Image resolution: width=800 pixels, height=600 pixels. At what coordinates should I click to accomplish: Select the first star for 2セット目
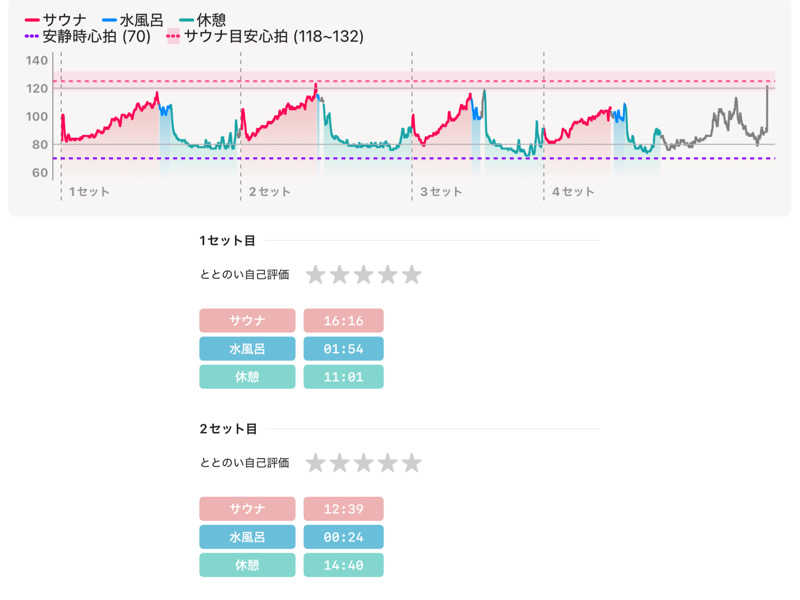(x=315, y=463)
